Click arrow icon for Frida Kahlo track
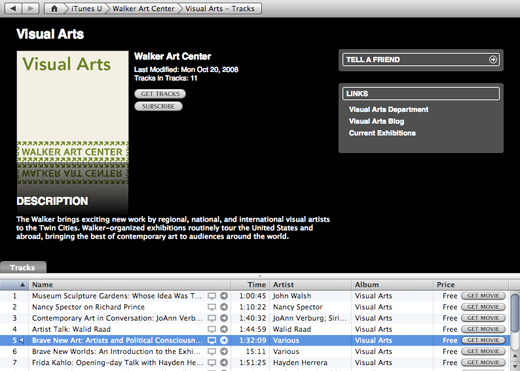Screen dimensions: 520x371 pyautogui.click(x=224, y=363)
